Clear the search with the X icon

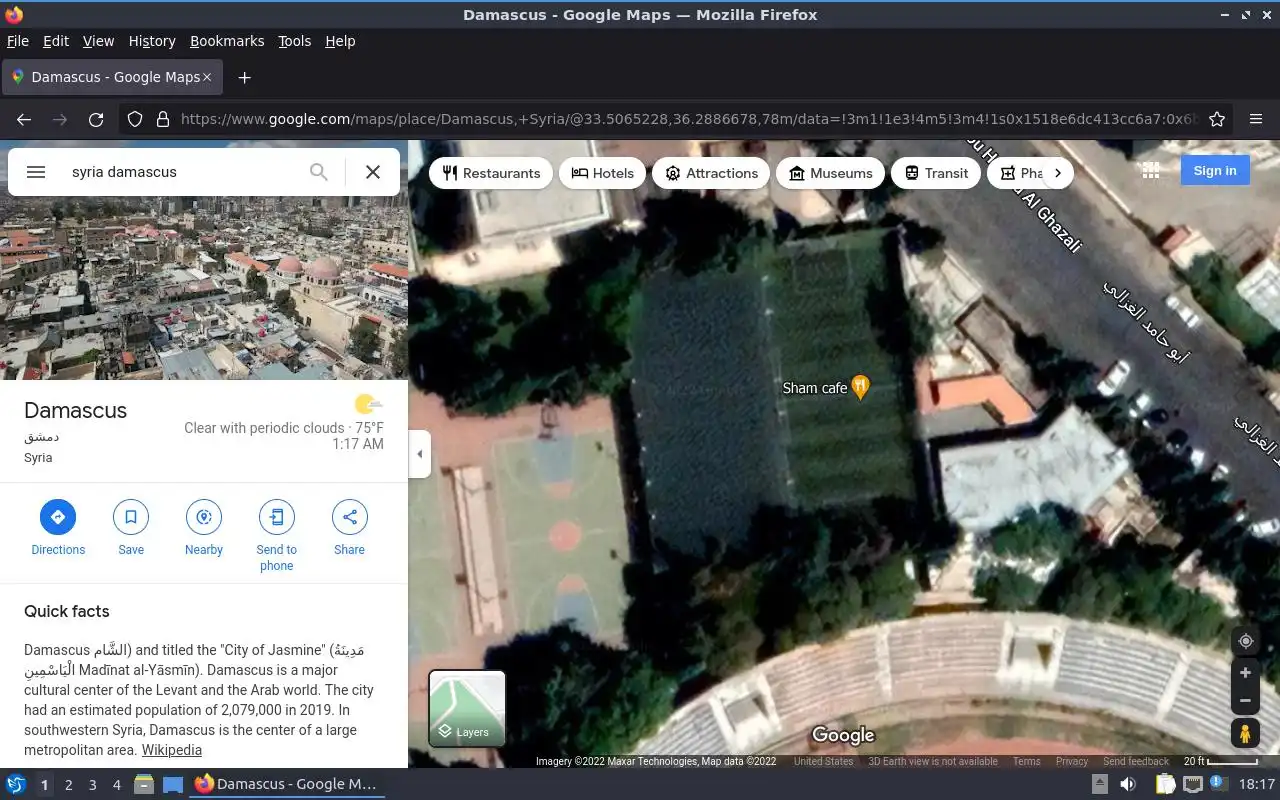pos(373,172)
